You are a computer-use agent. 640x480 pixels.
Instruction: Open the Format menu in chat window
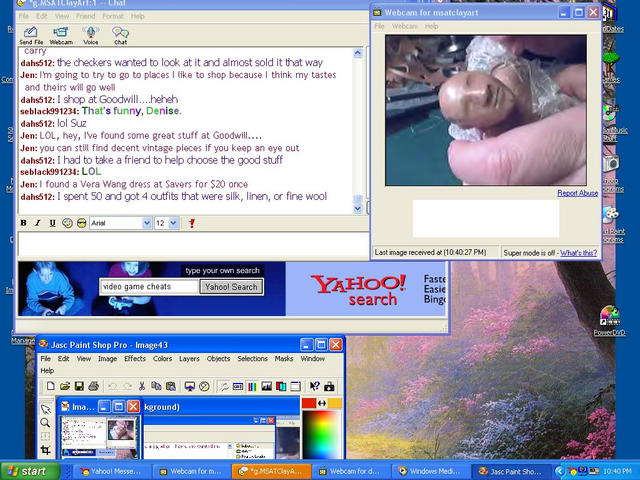[x=113, y=16]
